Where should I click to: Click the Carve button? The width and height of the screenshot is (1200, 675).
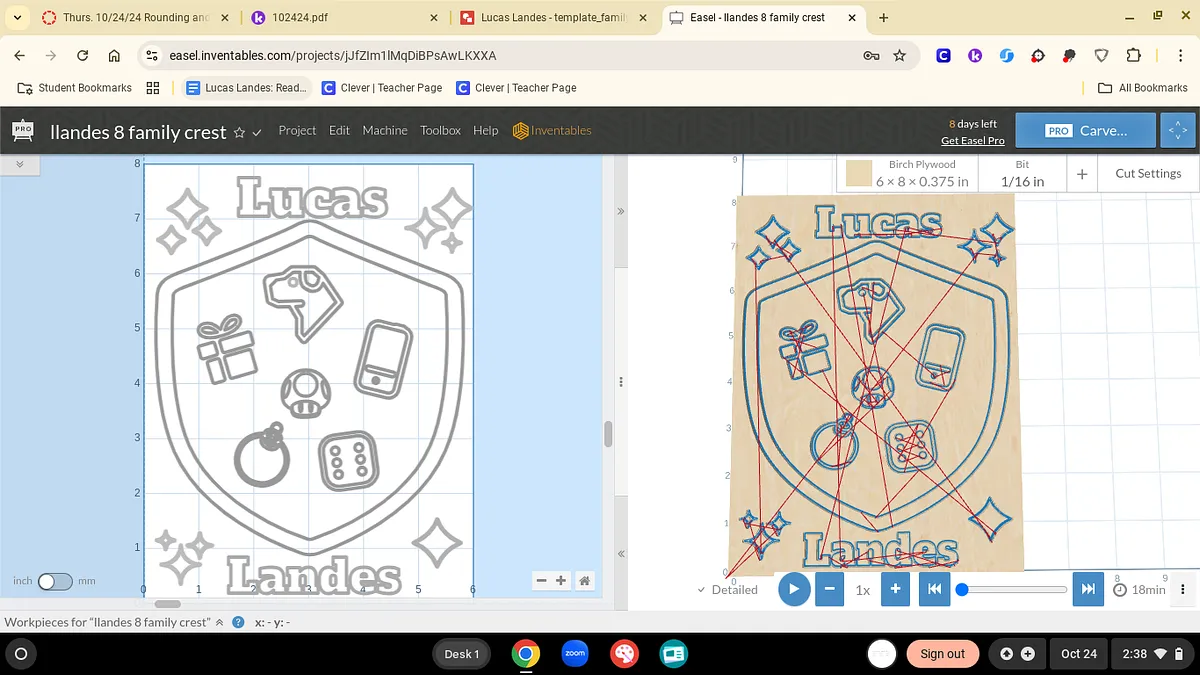[1085, 131]
